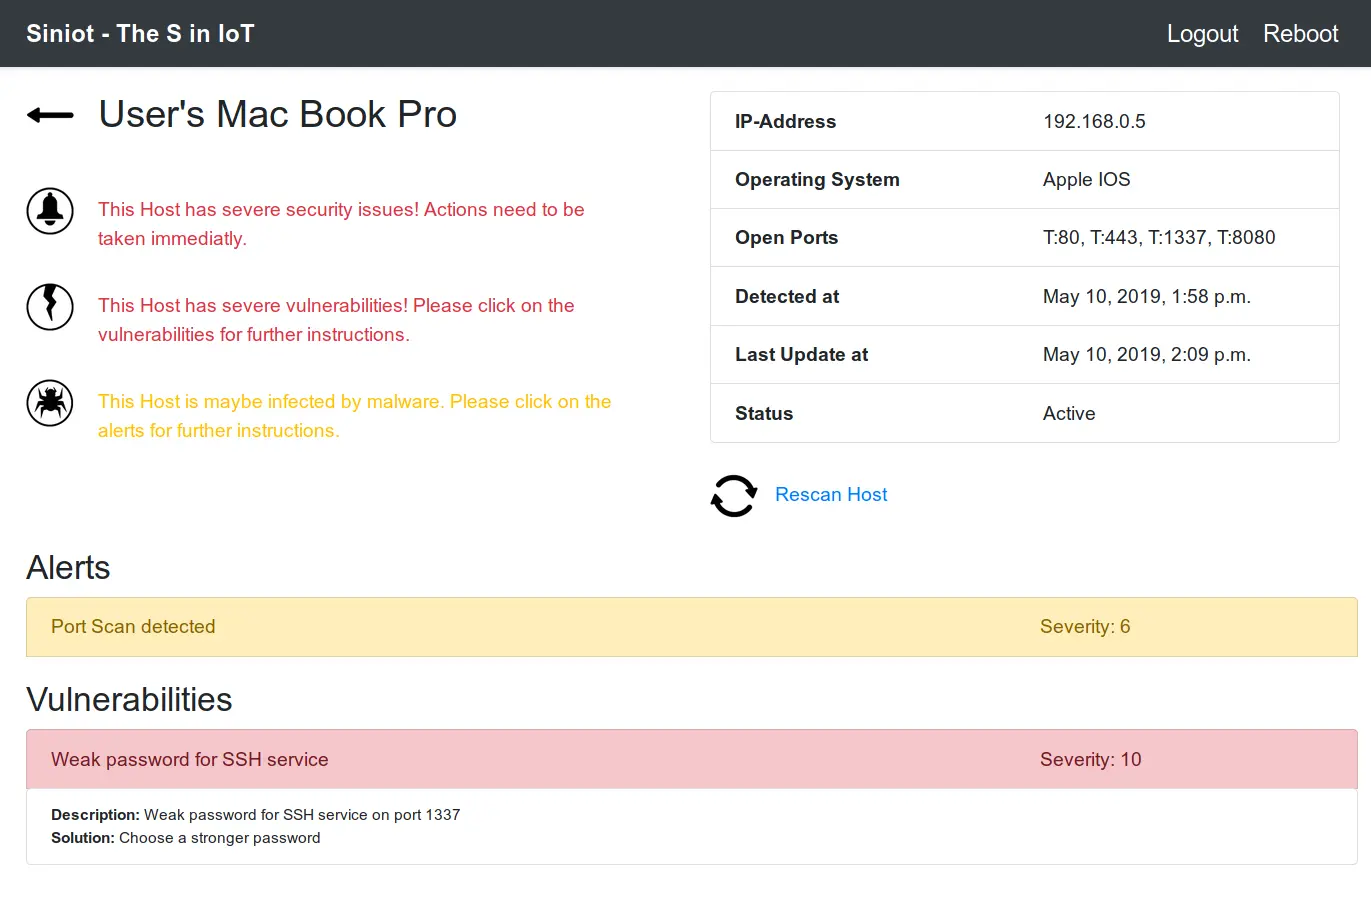Open the Rescan Host link

click(x=831, y=494)
